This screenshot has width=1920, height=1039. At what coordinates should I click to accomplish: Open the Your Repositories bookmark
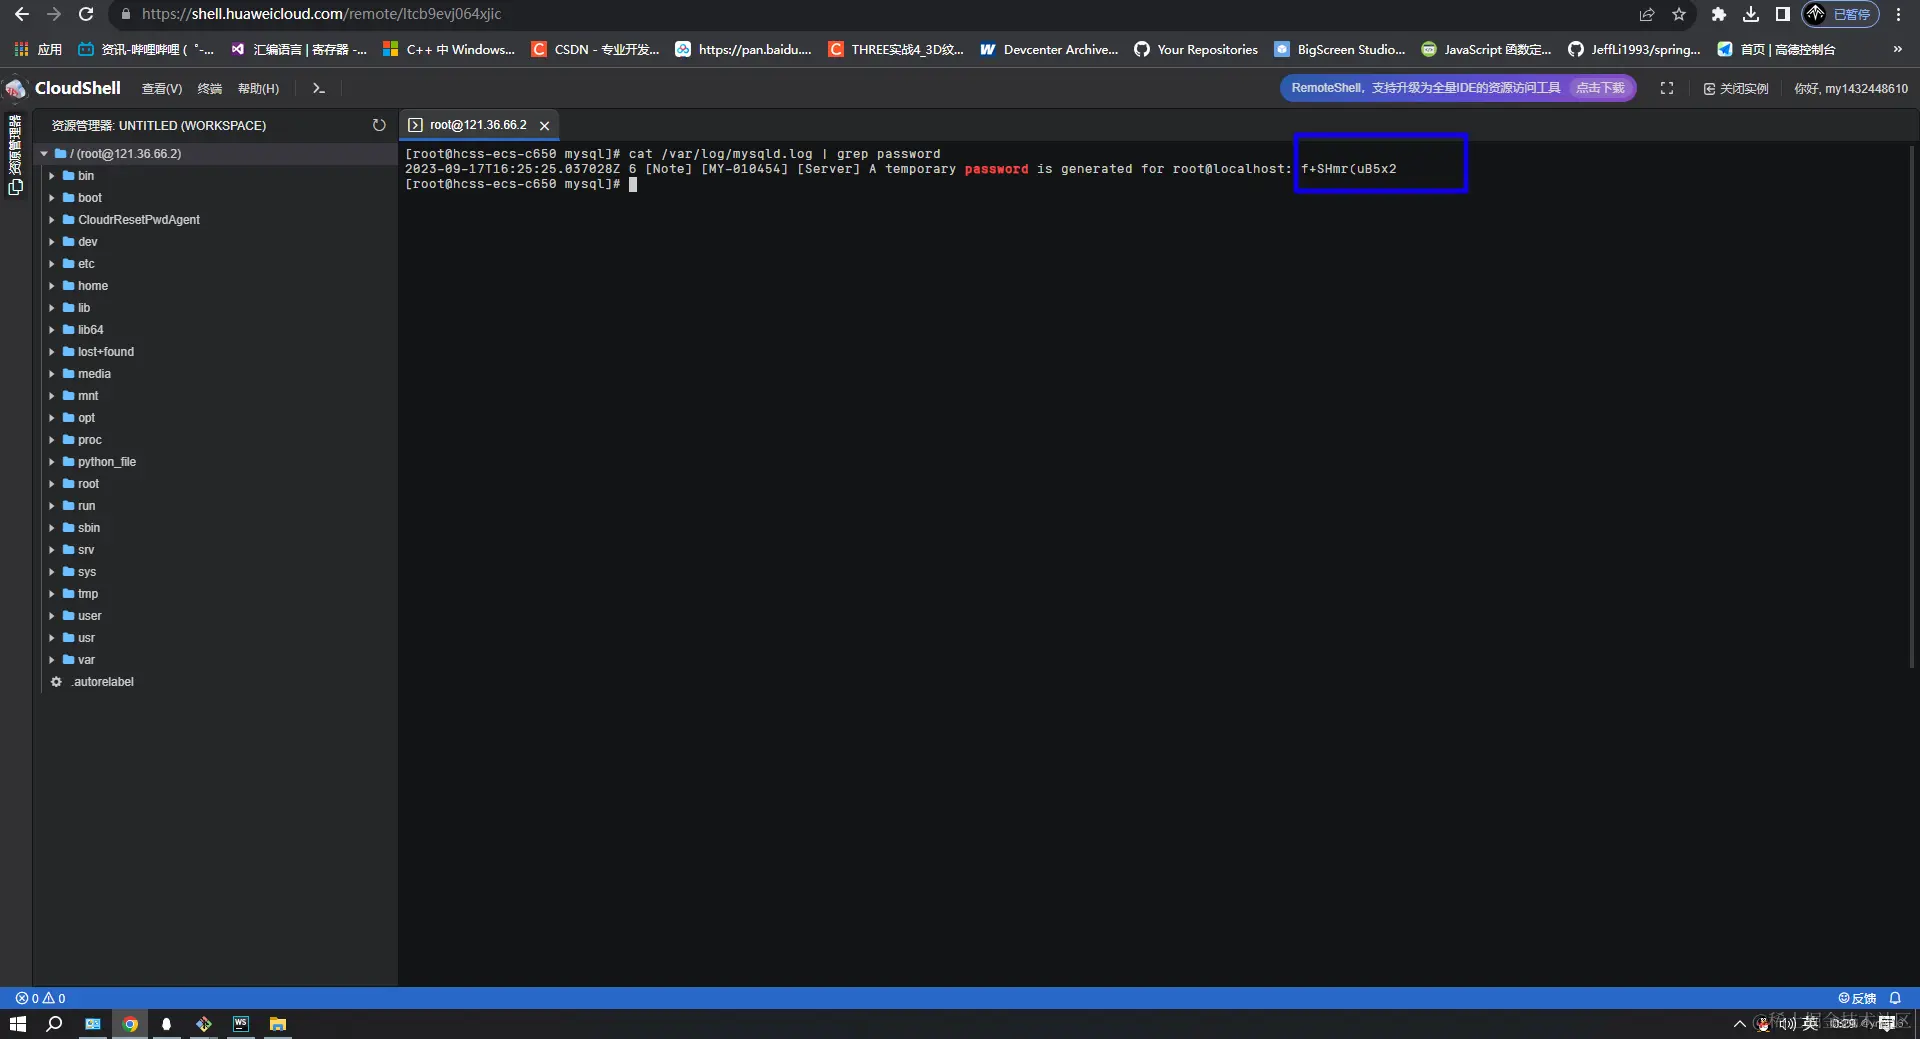[x=1196, y=49]
